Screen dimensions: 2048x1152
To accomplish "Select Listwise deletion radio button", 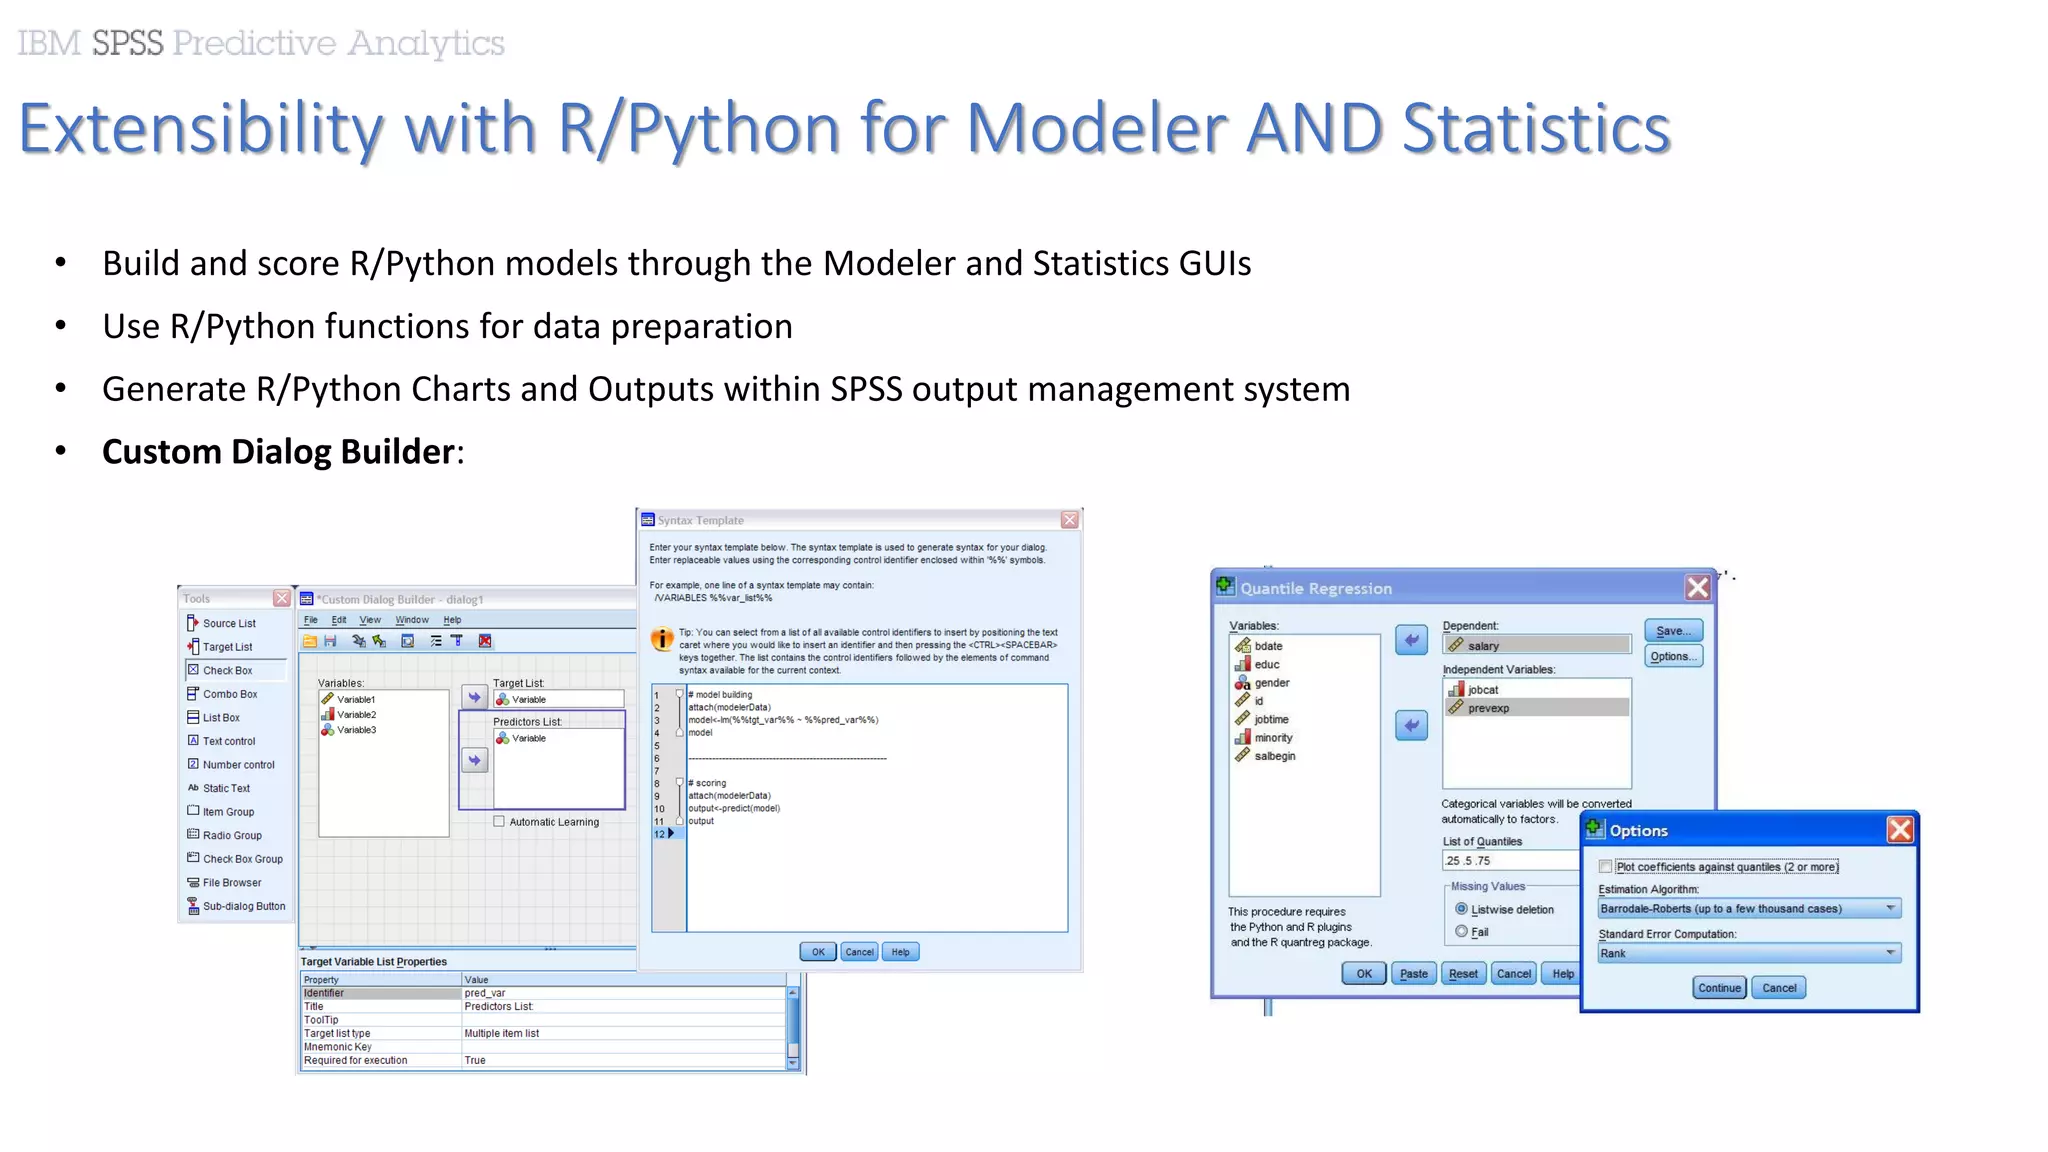I will click(x=1462, y=909).
